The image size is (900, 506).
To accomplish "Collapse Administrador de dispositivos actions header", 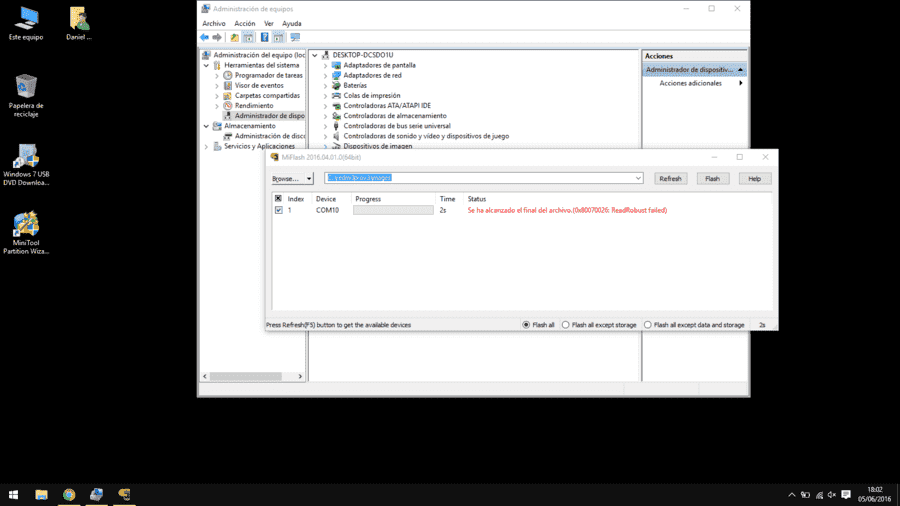I will (740, 69).
